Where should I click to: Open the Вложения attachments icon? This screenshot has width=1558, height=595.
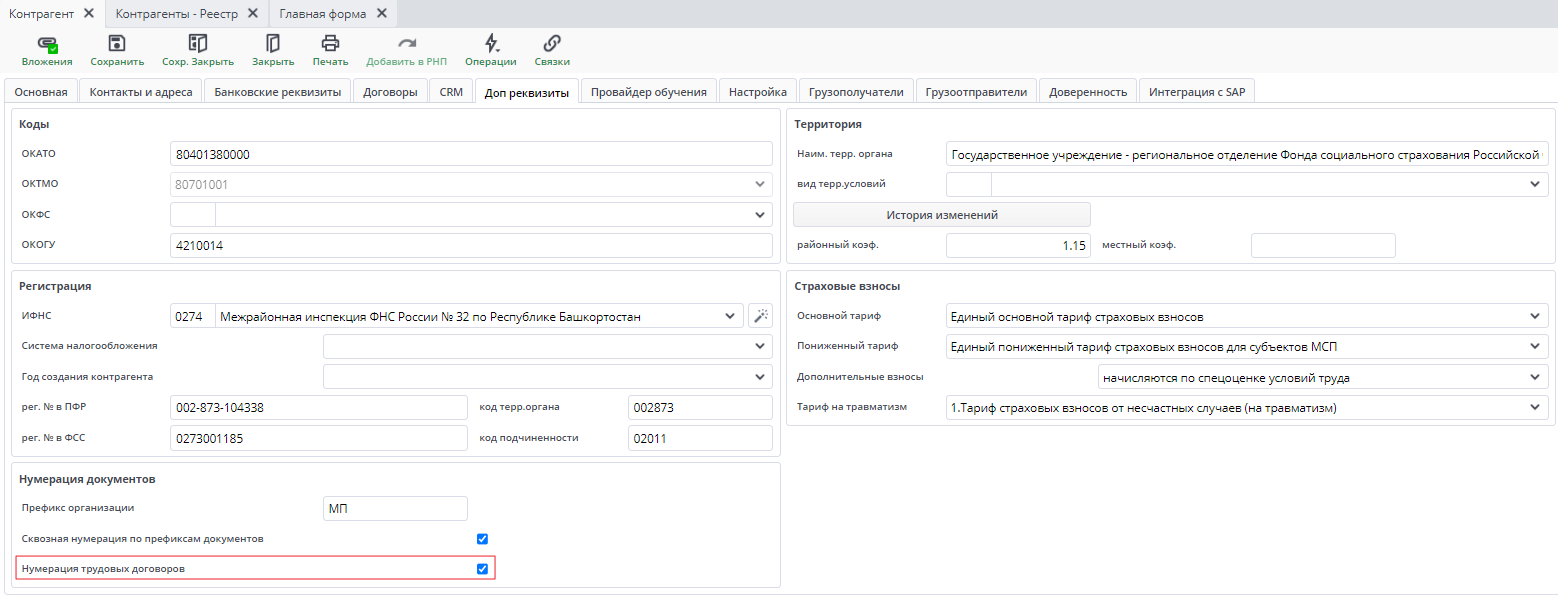tap(46, 44)
